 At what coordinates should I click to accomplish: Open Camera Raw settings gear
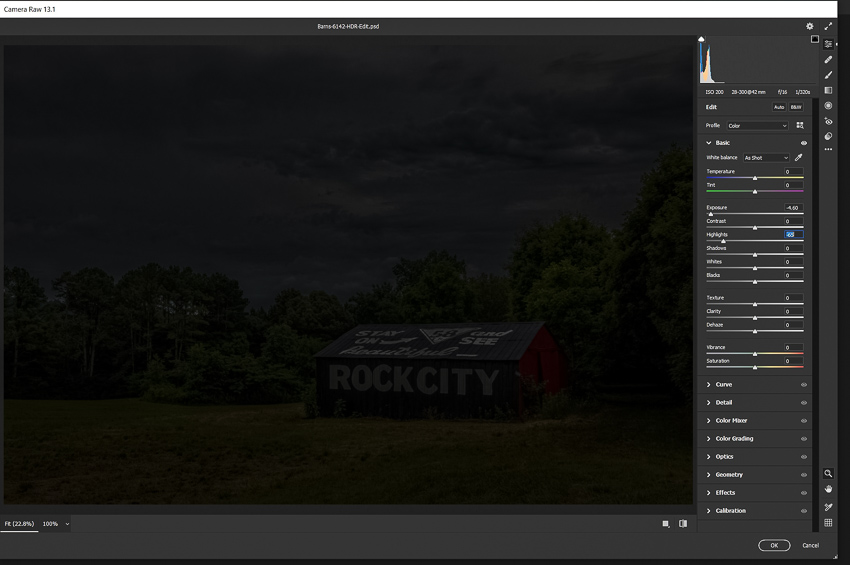tap(810, 26)
